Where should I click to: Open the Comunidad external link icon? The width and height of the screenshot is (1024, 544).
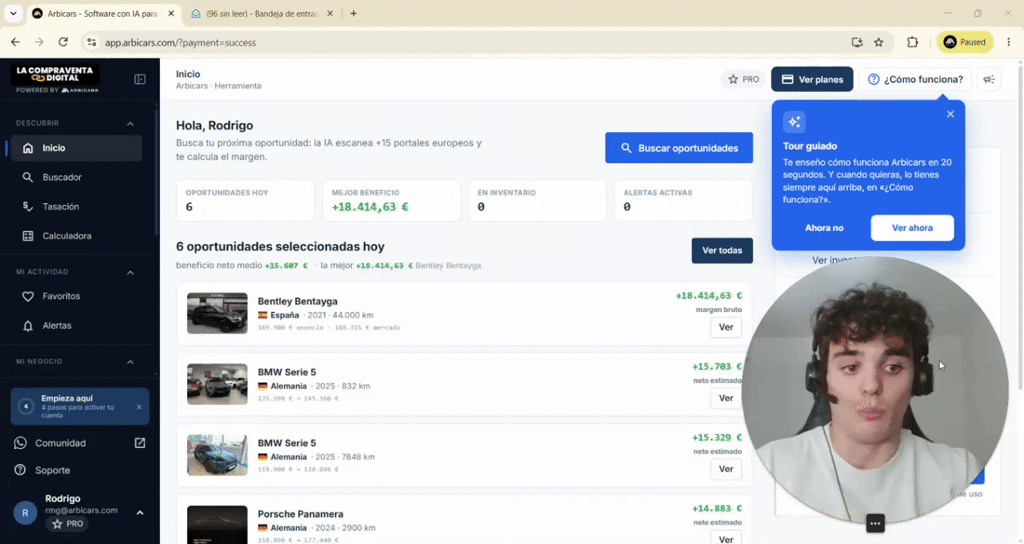point(140,443)
